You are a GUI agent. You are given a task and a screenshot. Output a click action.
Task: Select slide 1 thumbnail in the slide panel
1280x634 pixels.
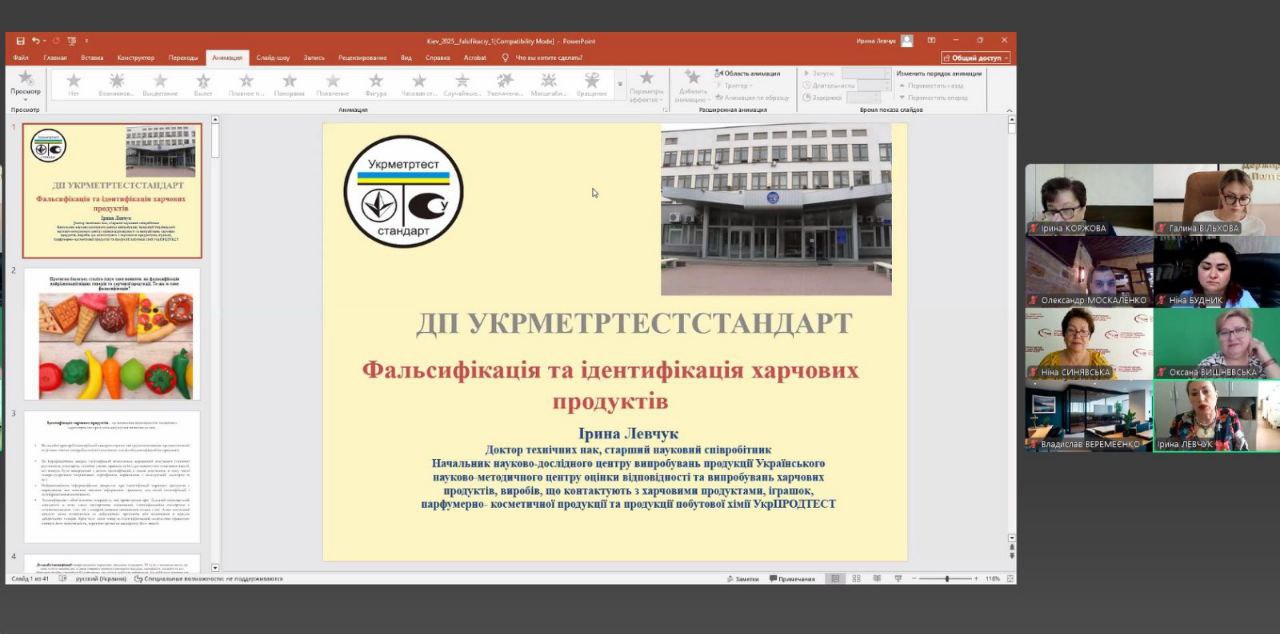112,190
